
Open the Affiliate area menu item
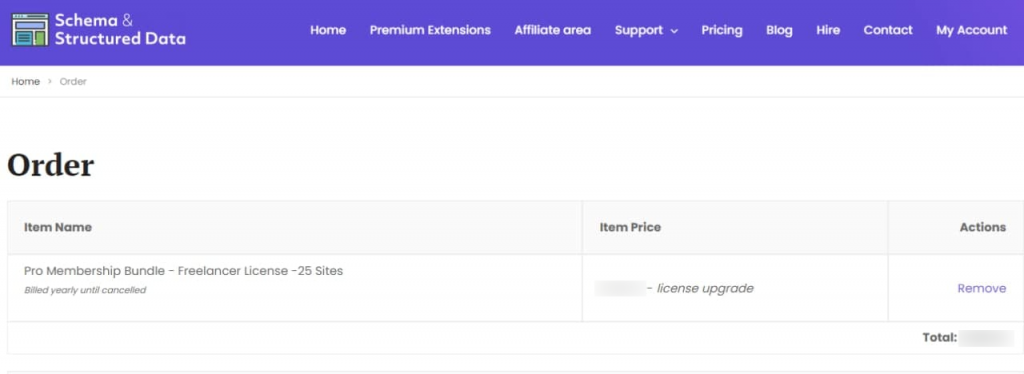pos(552,30)
